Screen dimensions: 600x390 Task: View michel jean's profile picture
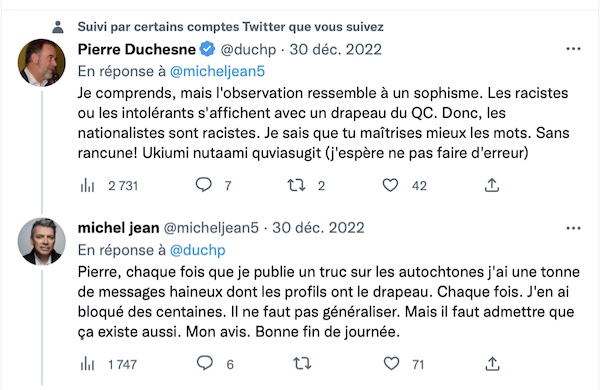[42, 242]
